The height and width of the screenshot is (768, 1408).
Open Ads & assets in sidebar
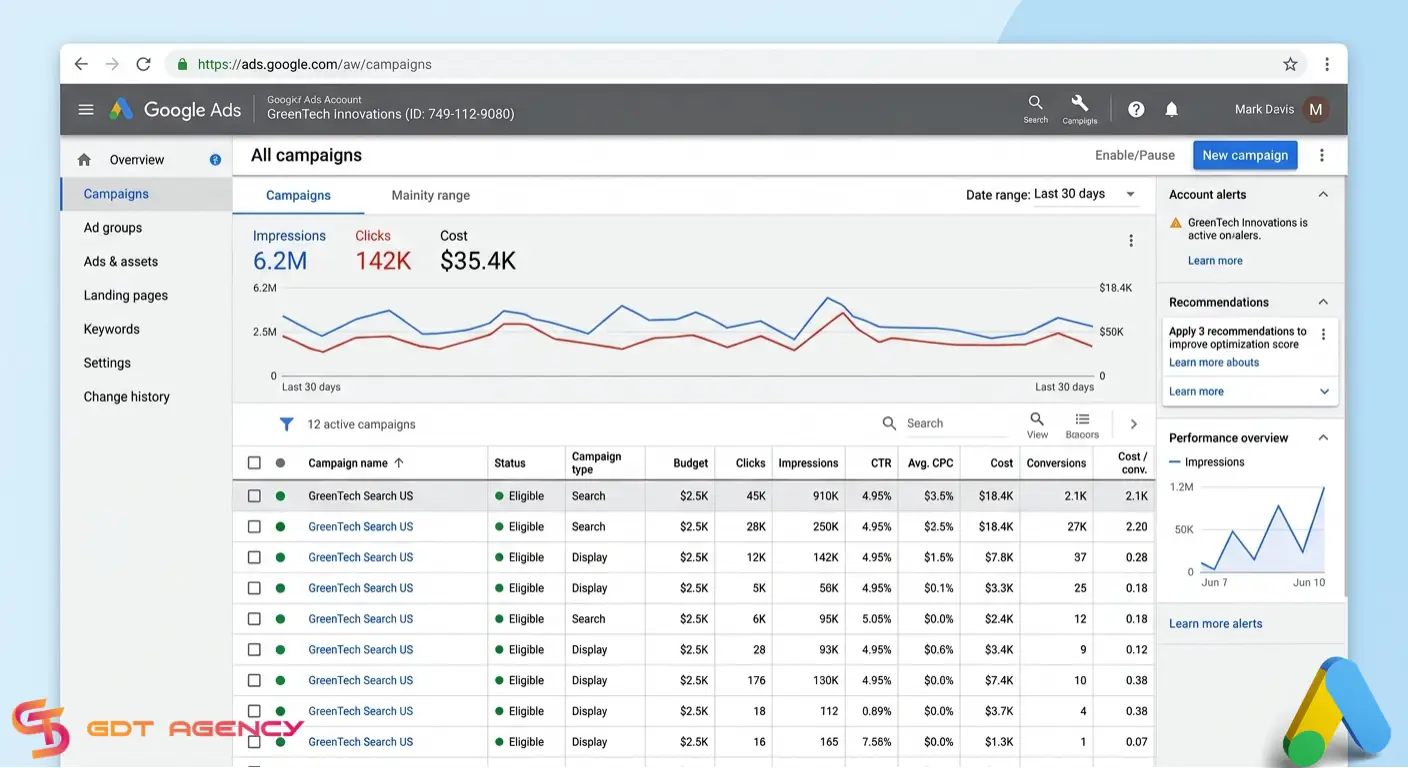tap(121, 262)
